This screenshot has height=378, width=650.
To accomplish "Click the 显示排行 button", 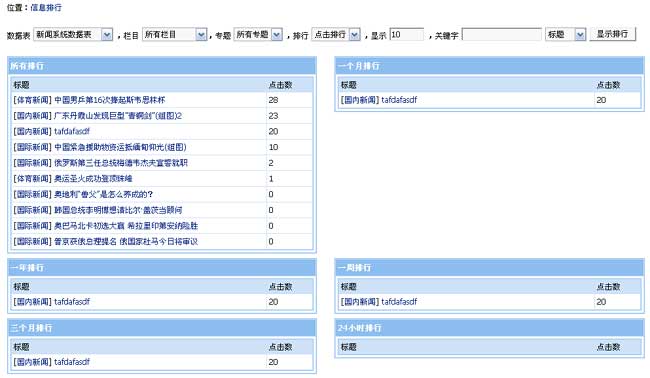I will click(x=612, y=34).
